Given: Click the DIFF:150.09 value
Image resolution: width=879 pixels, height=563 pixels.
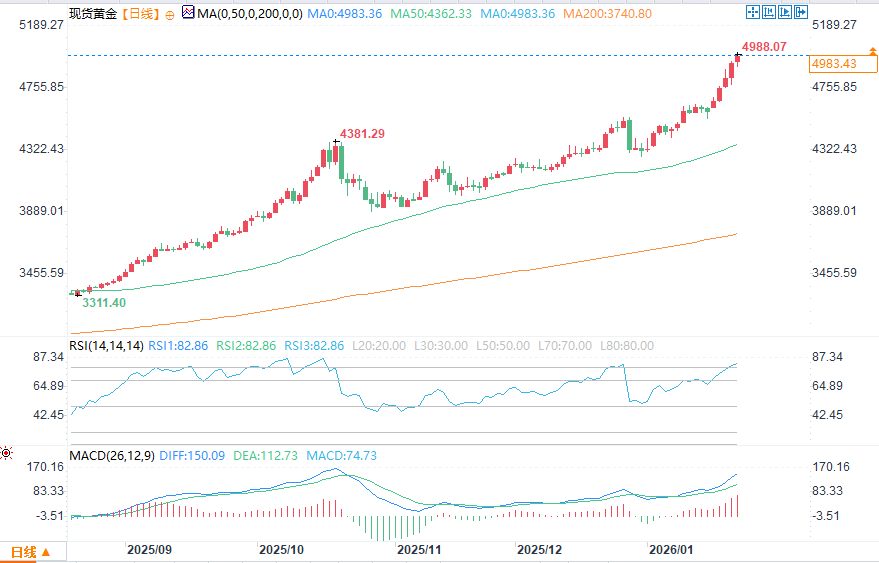Looking at the screenshot, I should click(x=192, y=456).
